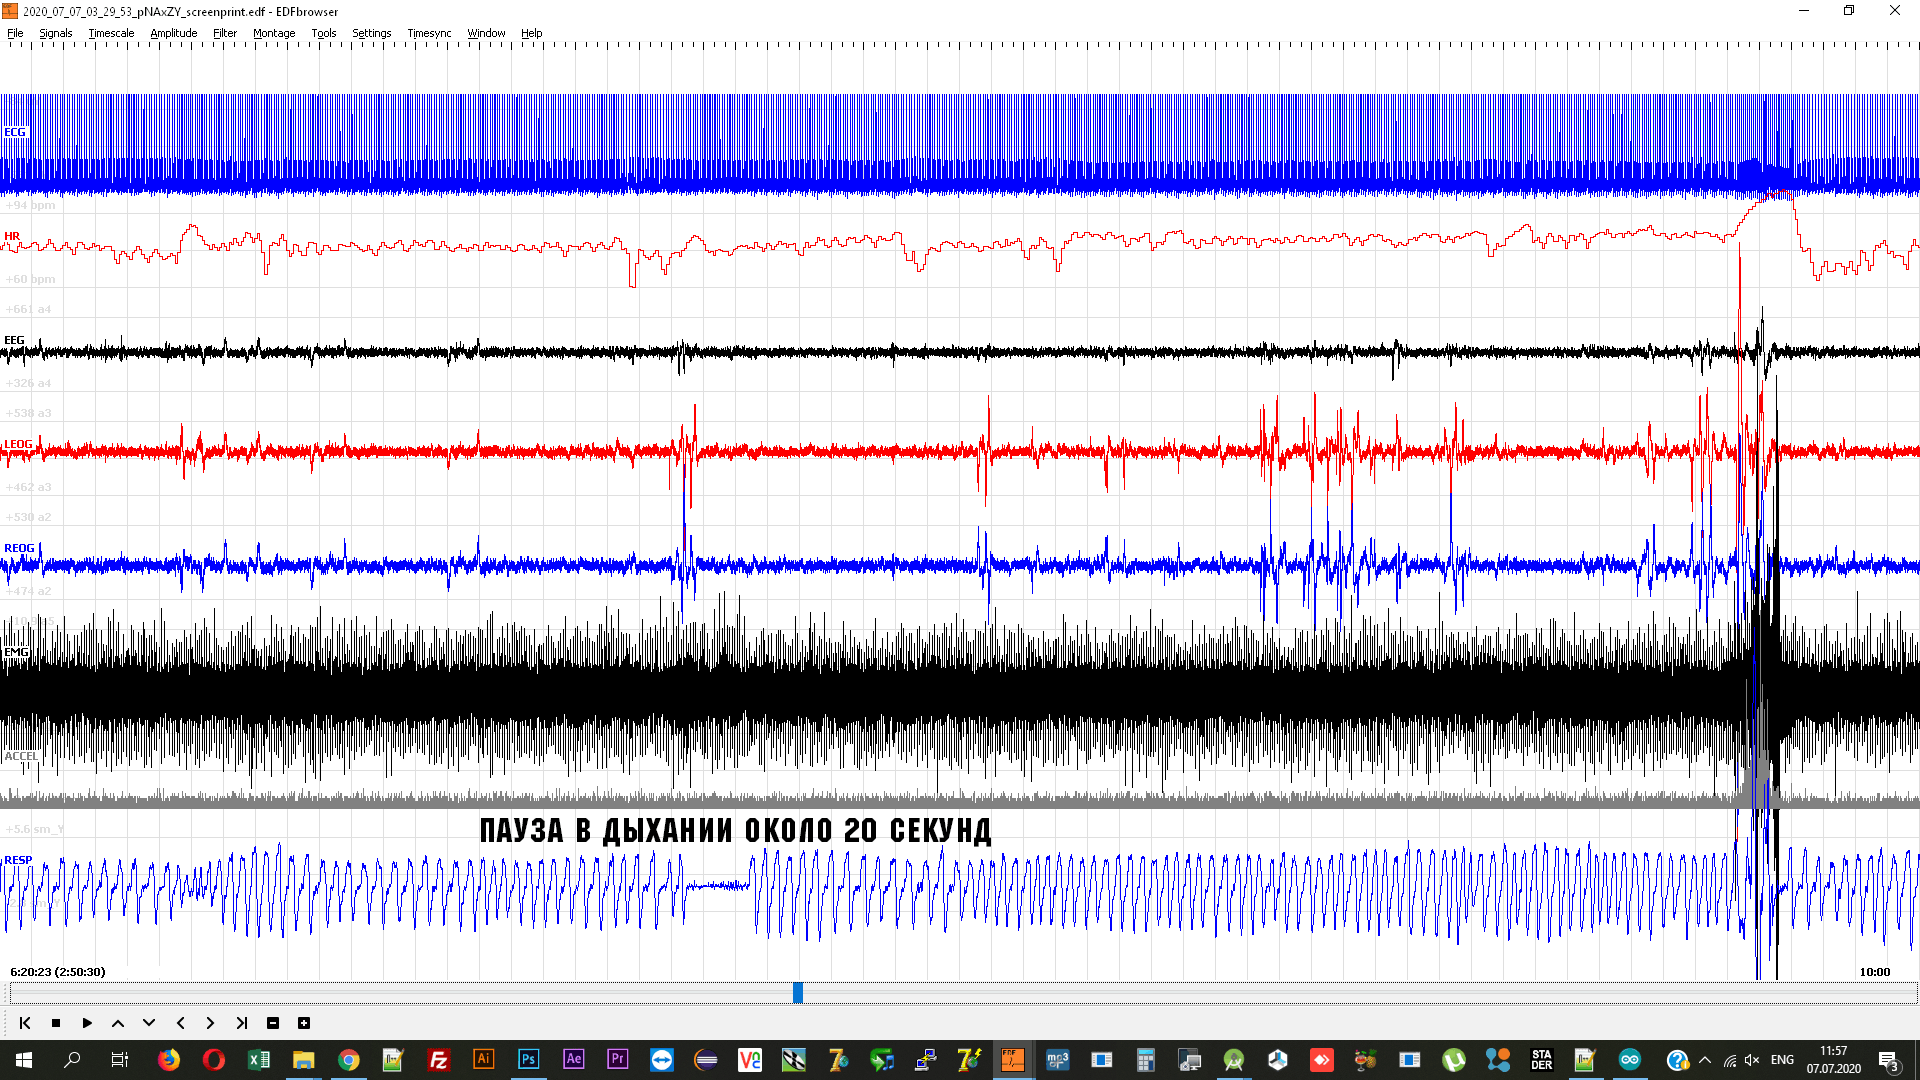This screenshot has width=1920, height=1080.
Task: Open the File menu
Action: pyautogui.click(x=15, y=33)
